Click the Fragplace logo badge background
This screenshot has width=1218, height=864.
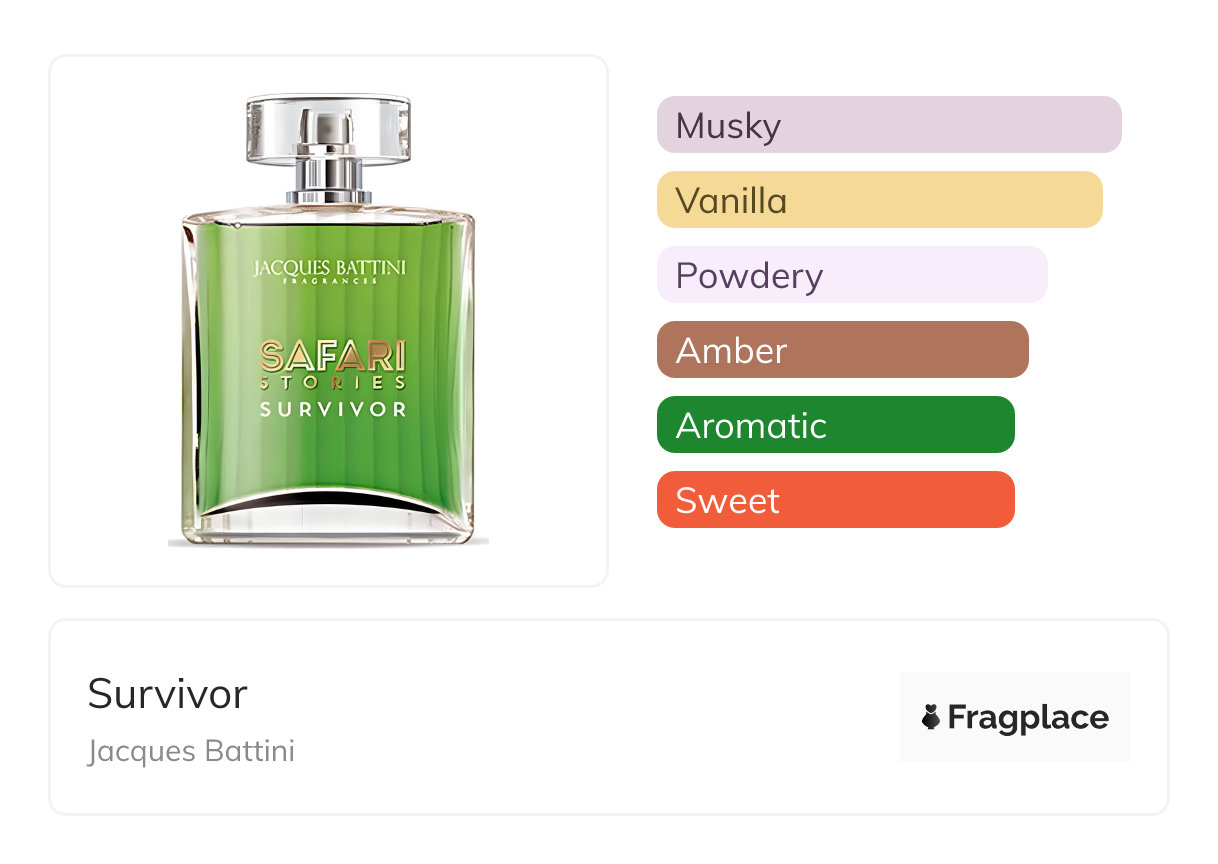click(1015, 717)
